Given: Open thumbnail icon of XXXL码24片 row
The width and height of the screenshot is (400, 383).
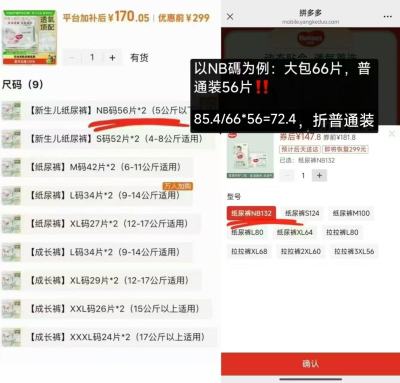Looking at the screenshot, I should (11, 337).
